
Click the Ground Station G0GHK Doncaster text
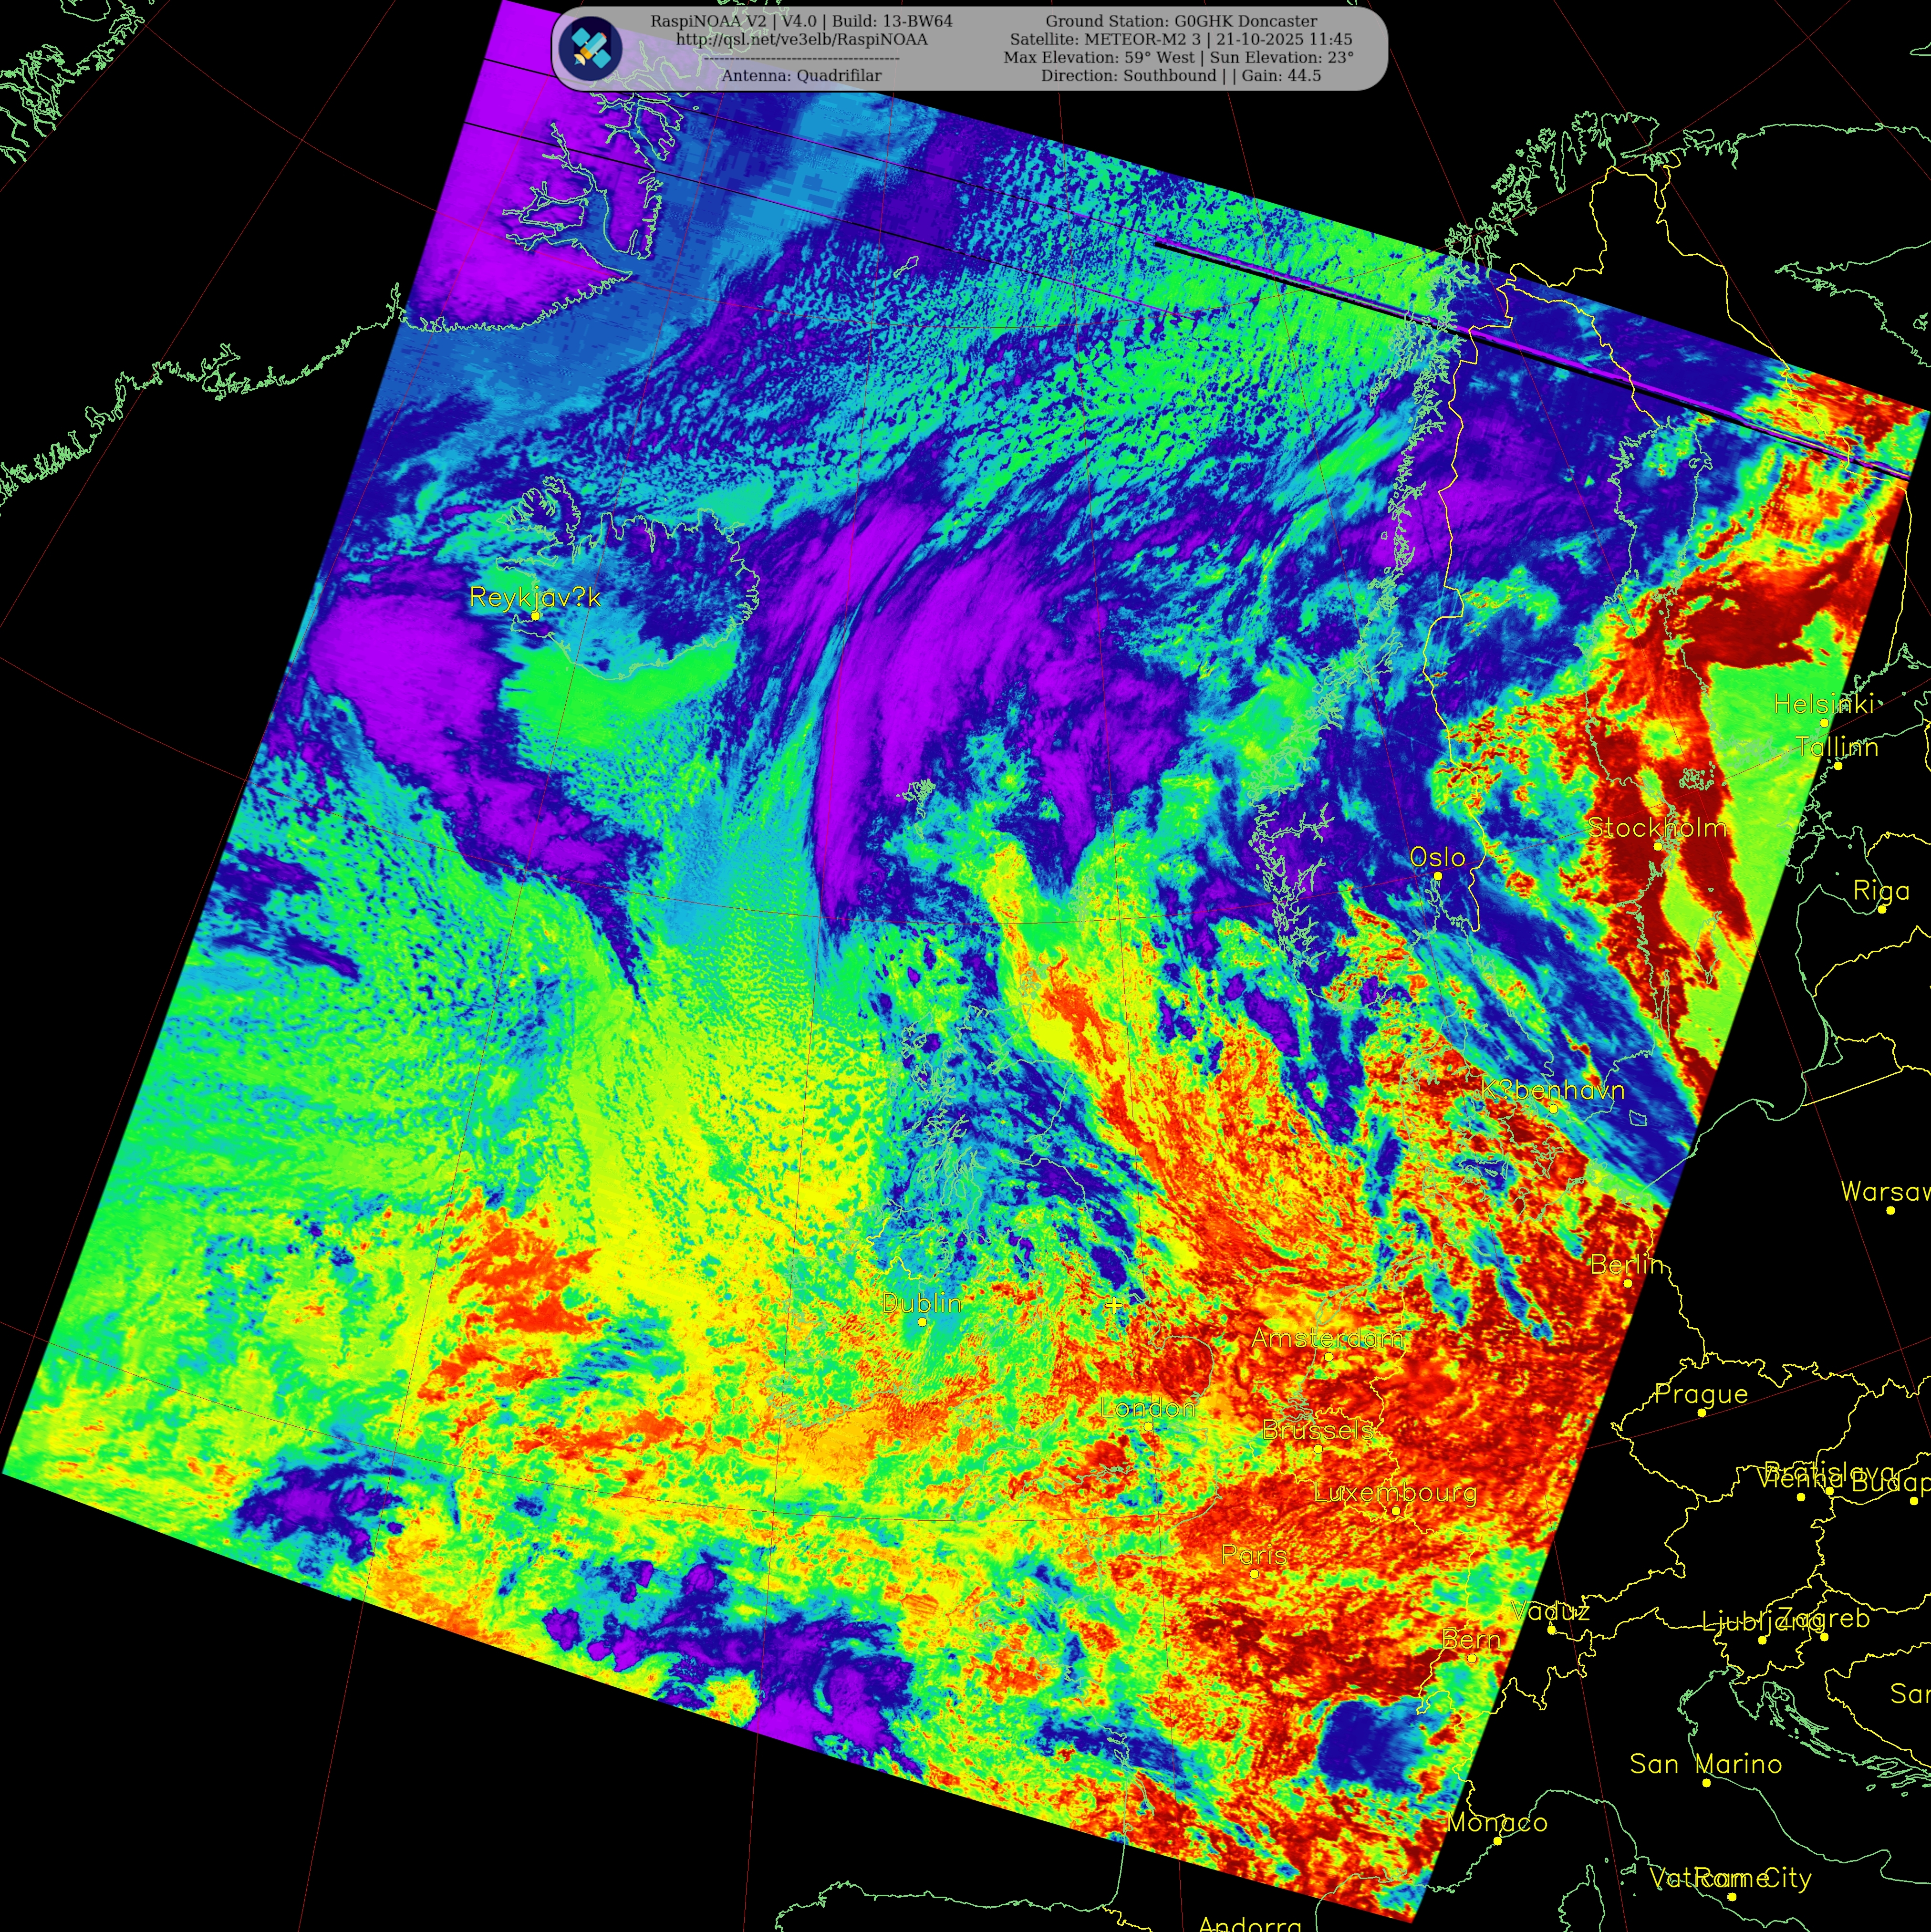pyautogui.click(x=1181, y=21)
